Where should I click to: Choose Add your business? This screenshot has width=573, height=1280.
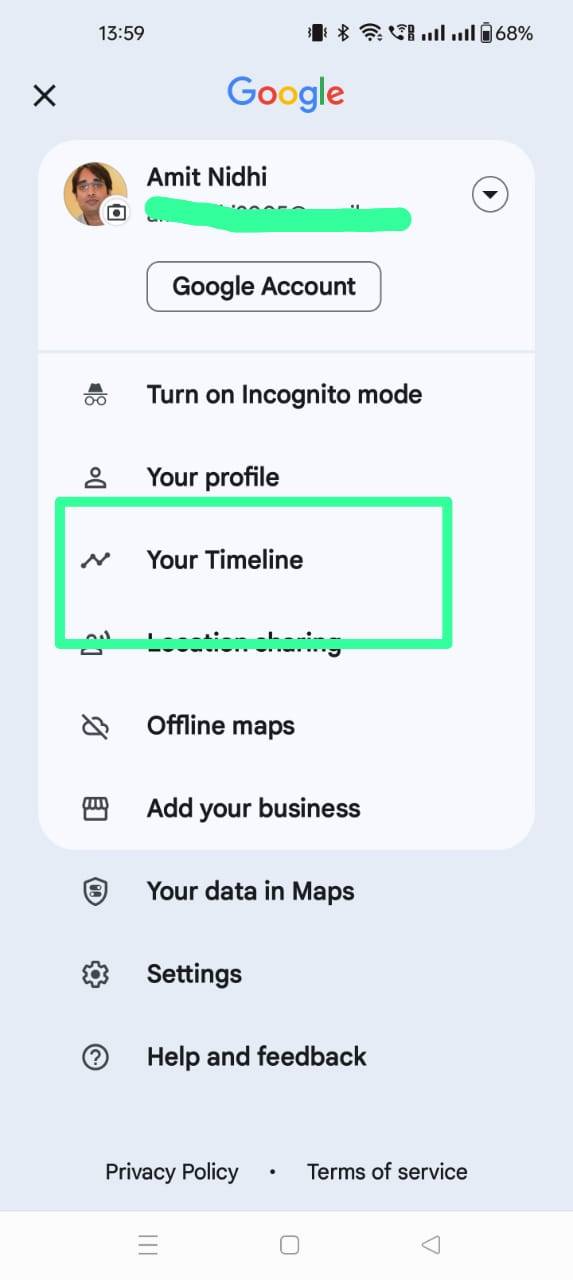(286, 808)
